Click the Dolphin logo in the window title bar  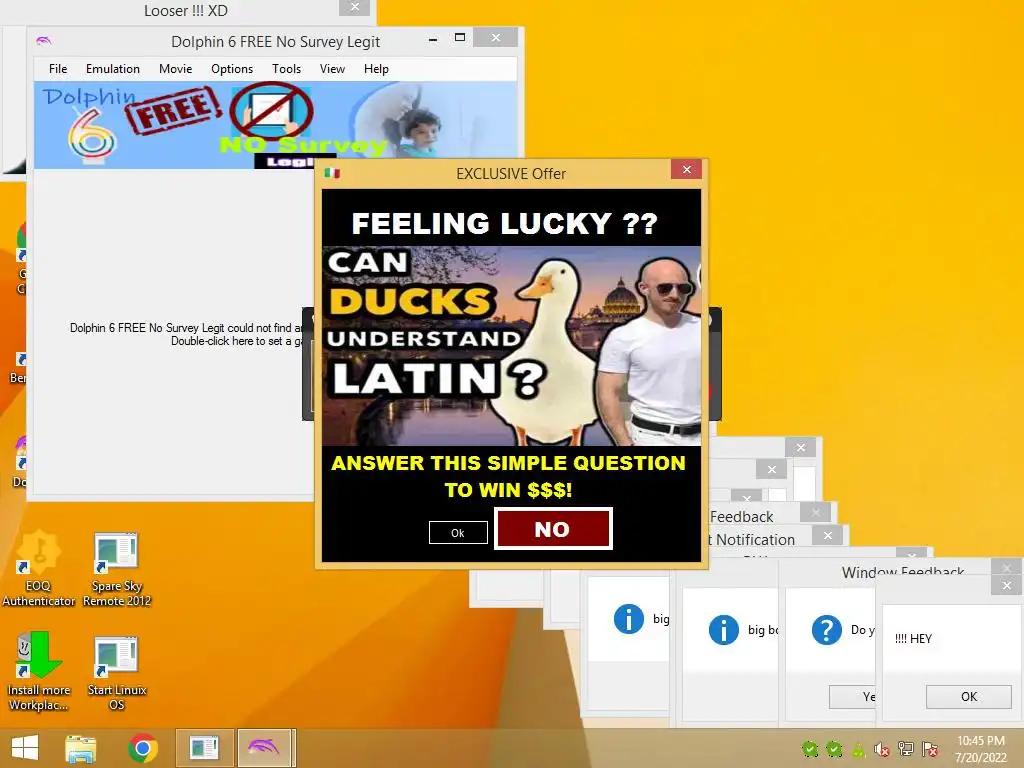44,40
